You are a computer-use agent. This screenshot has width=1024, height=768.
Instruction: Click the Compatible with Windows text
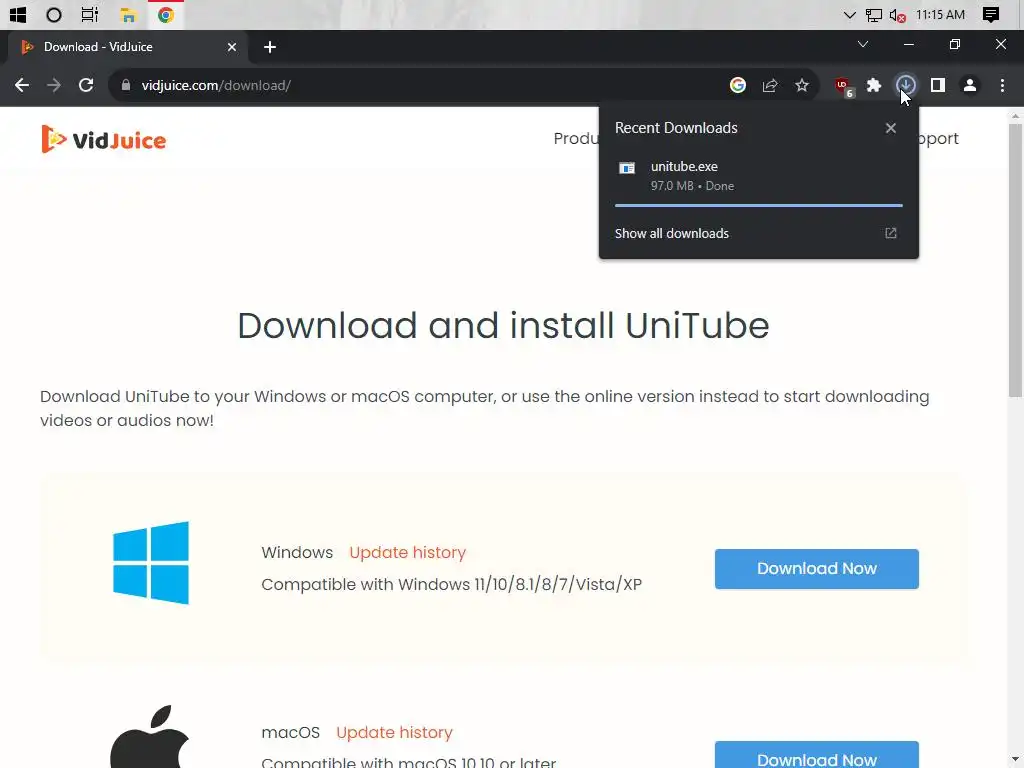pos(451,584)
